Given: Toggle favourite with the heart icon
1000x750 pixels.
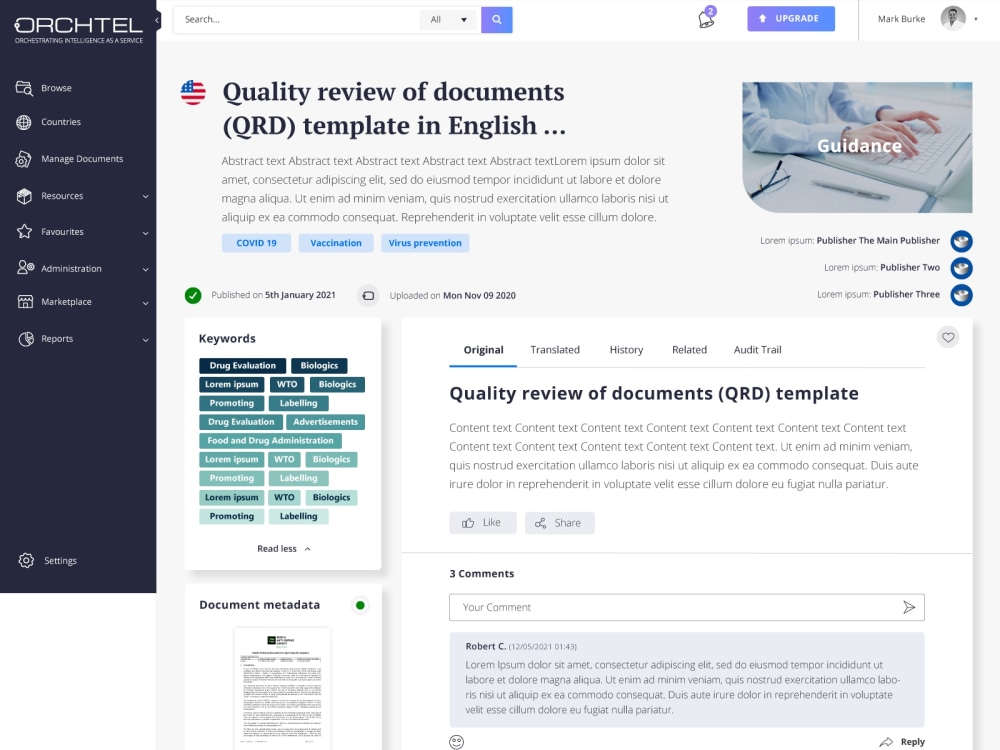Looking at the screenshot, I should (x=948, y=337).
